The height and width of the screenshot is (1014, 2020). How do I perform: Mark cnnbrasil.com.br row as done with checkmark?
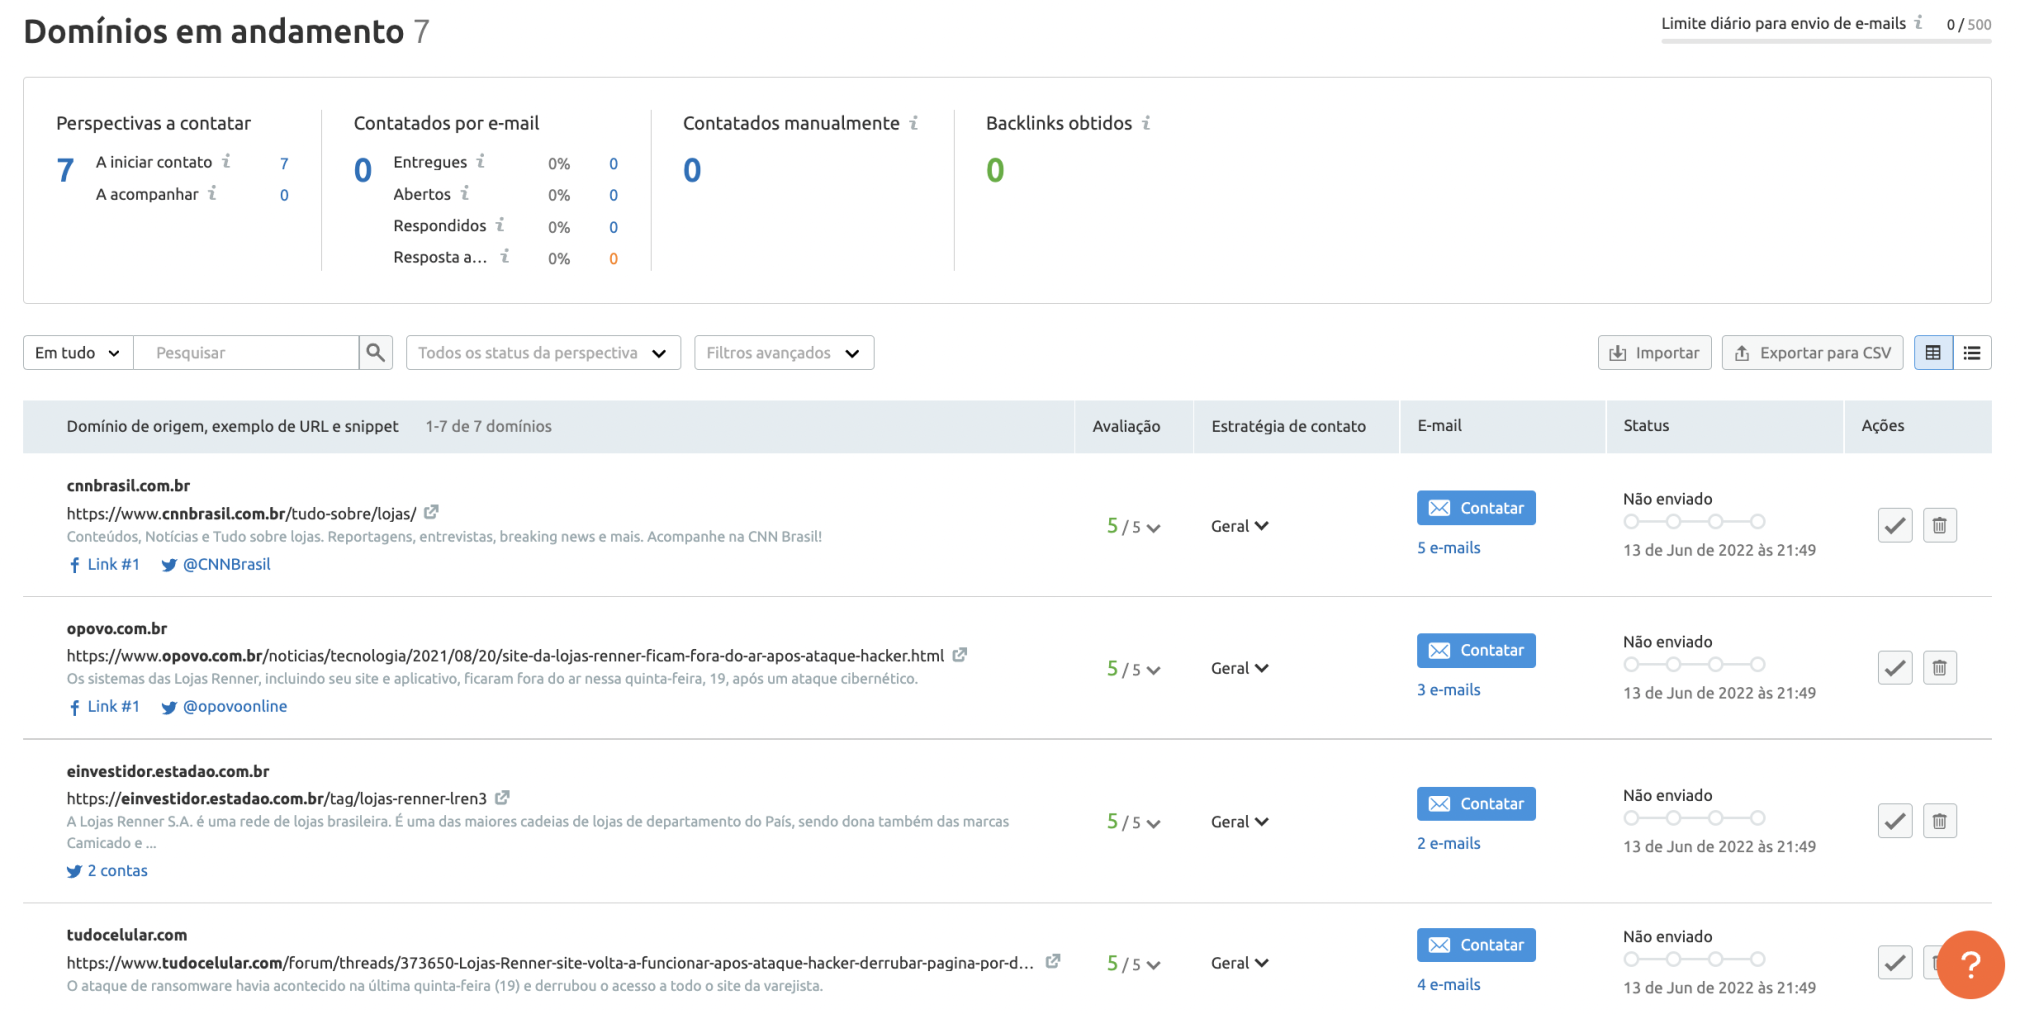[1895, 525]
